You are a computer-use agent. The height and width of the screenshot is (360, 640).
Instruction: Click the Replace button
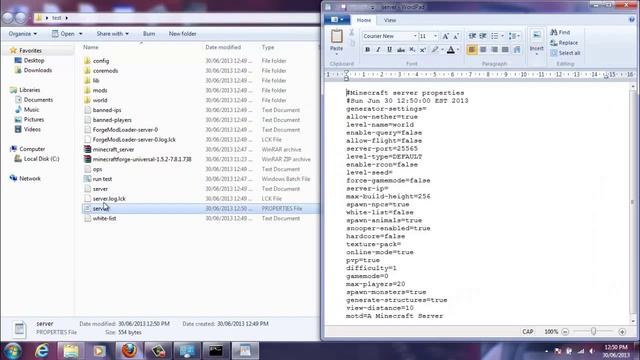(564, 43)
